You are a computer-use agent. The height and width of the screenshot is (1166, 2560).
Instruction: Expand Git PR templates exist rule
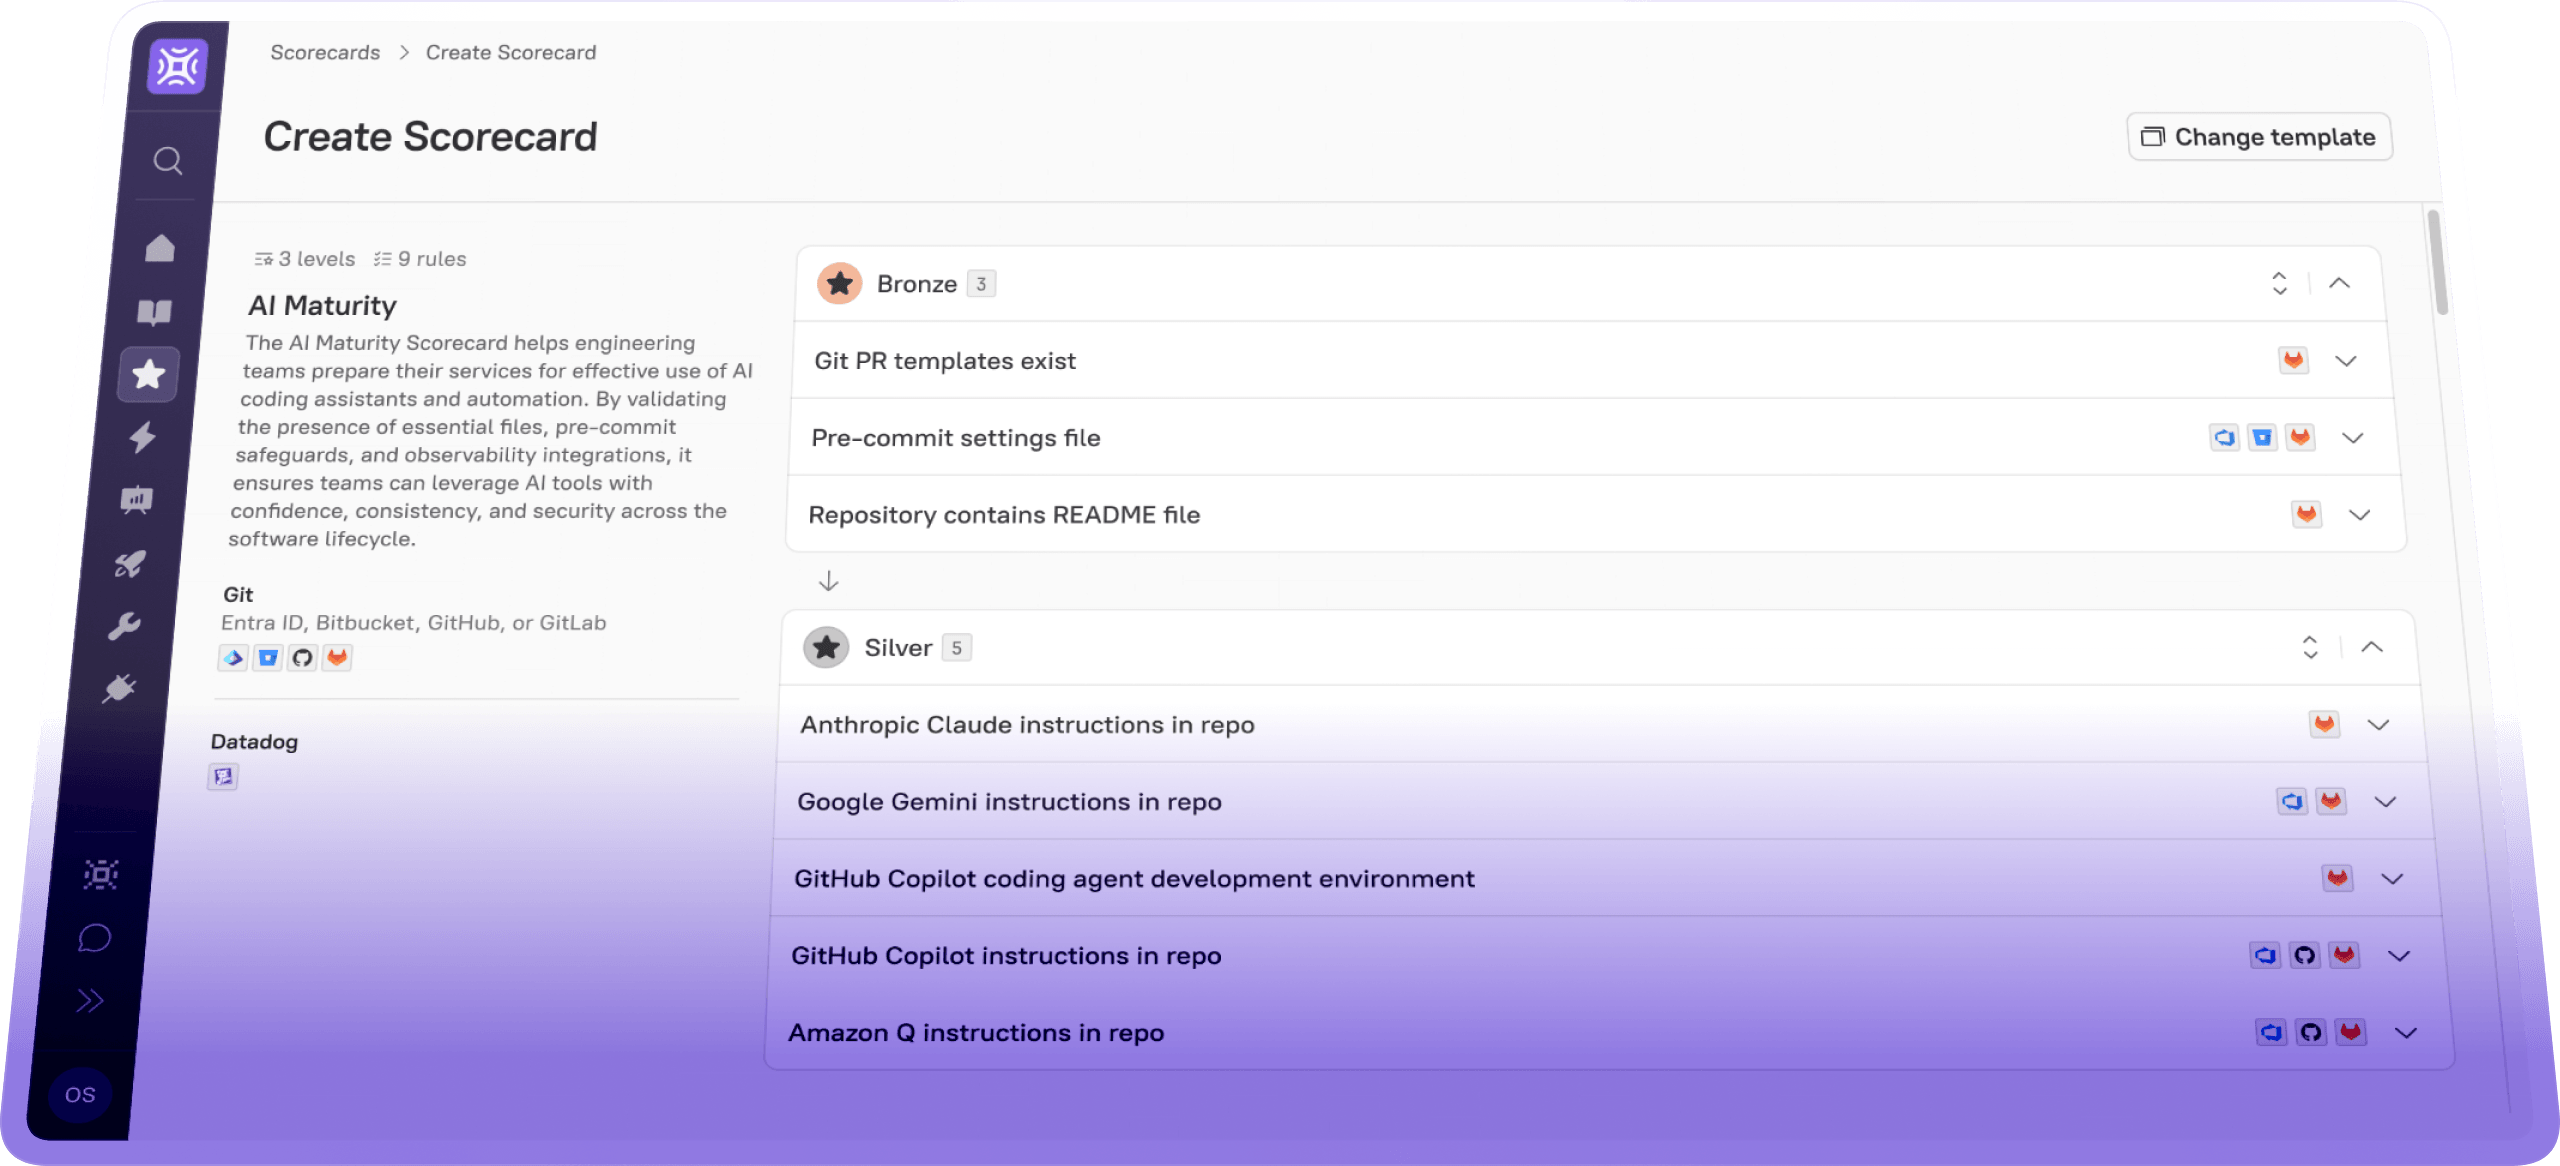[x=2346, y=361]
